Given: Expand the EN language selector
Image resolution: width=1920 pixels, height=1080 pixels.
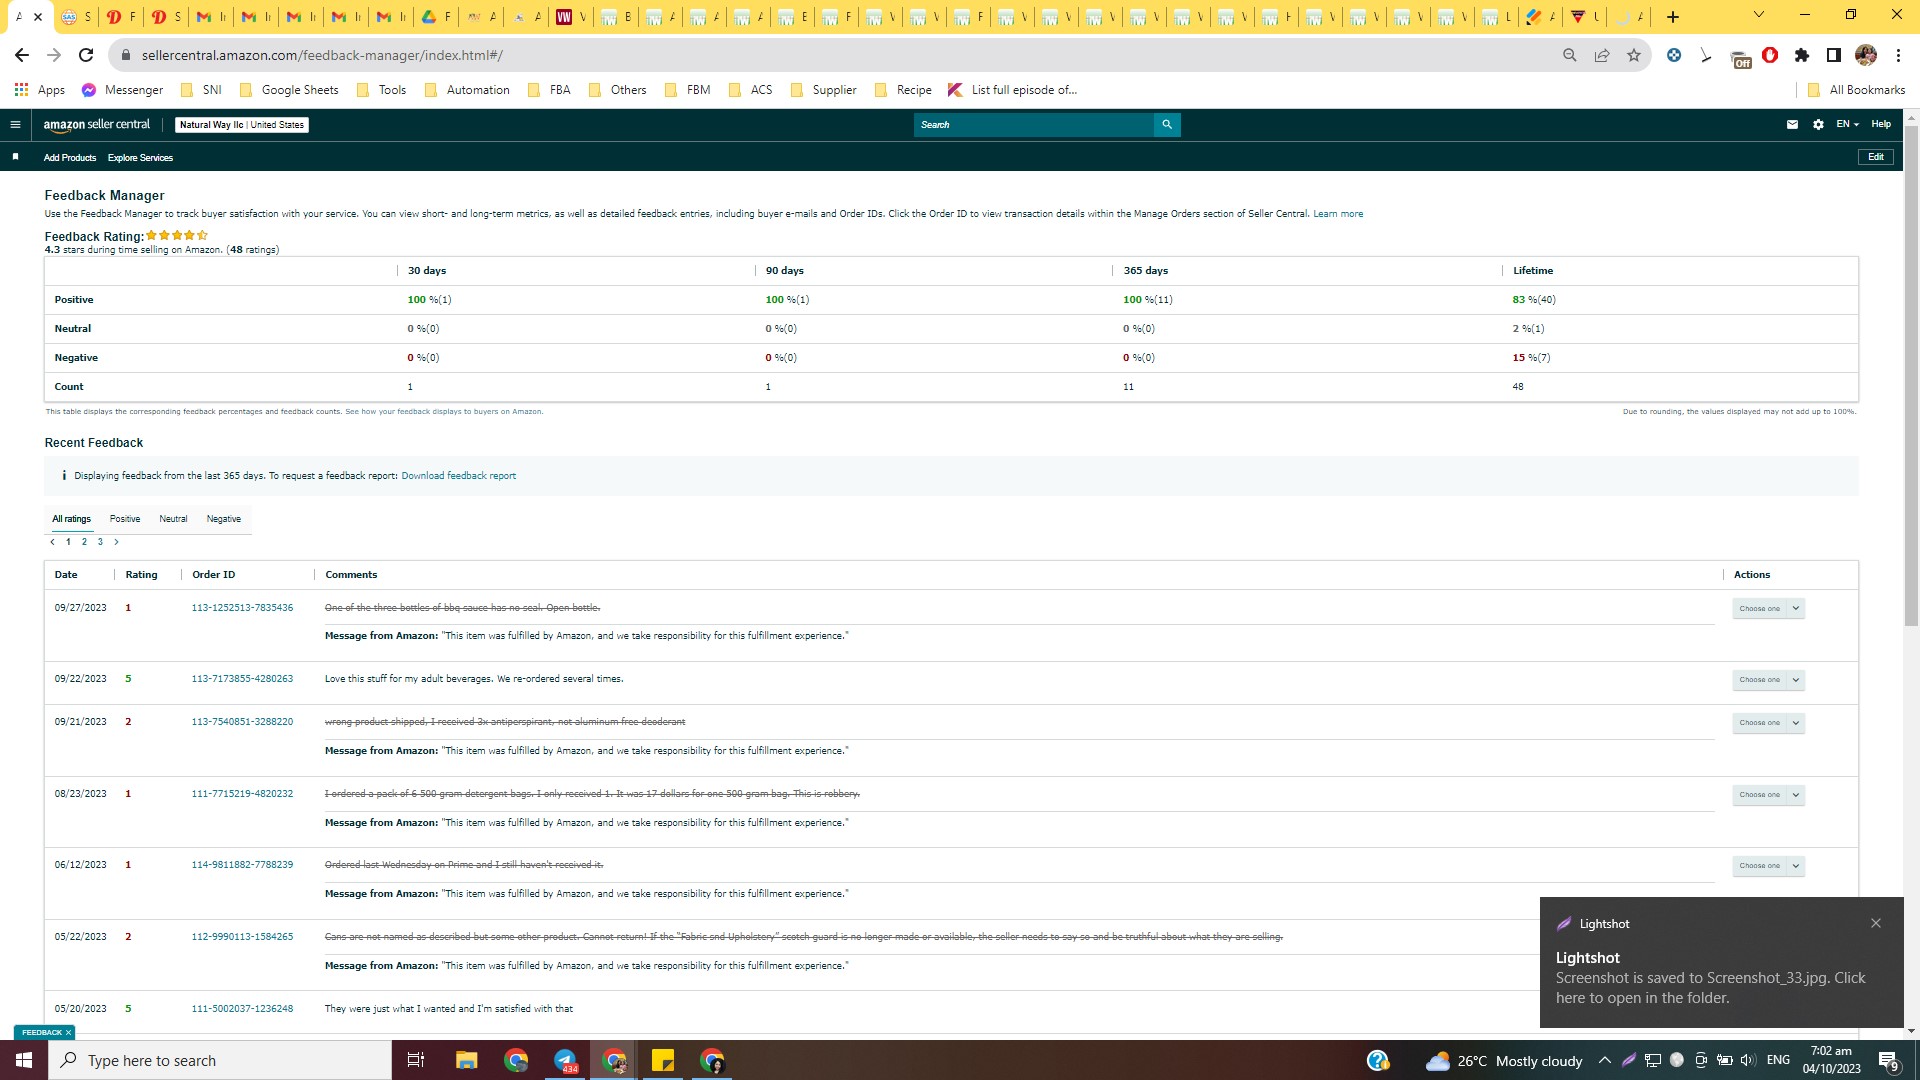Looking at the screenshot, I should (1847, 125).
